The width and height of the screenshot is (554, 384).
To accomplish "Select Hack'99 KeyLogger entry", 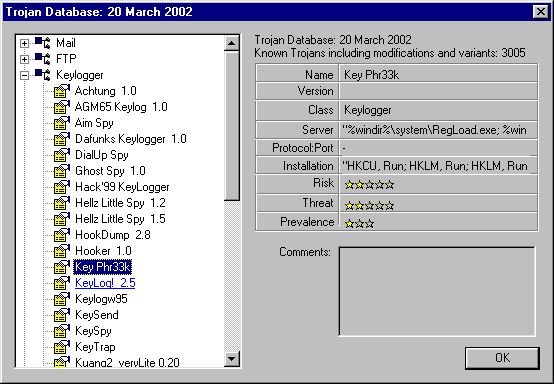I will click(x=122, y=187).
